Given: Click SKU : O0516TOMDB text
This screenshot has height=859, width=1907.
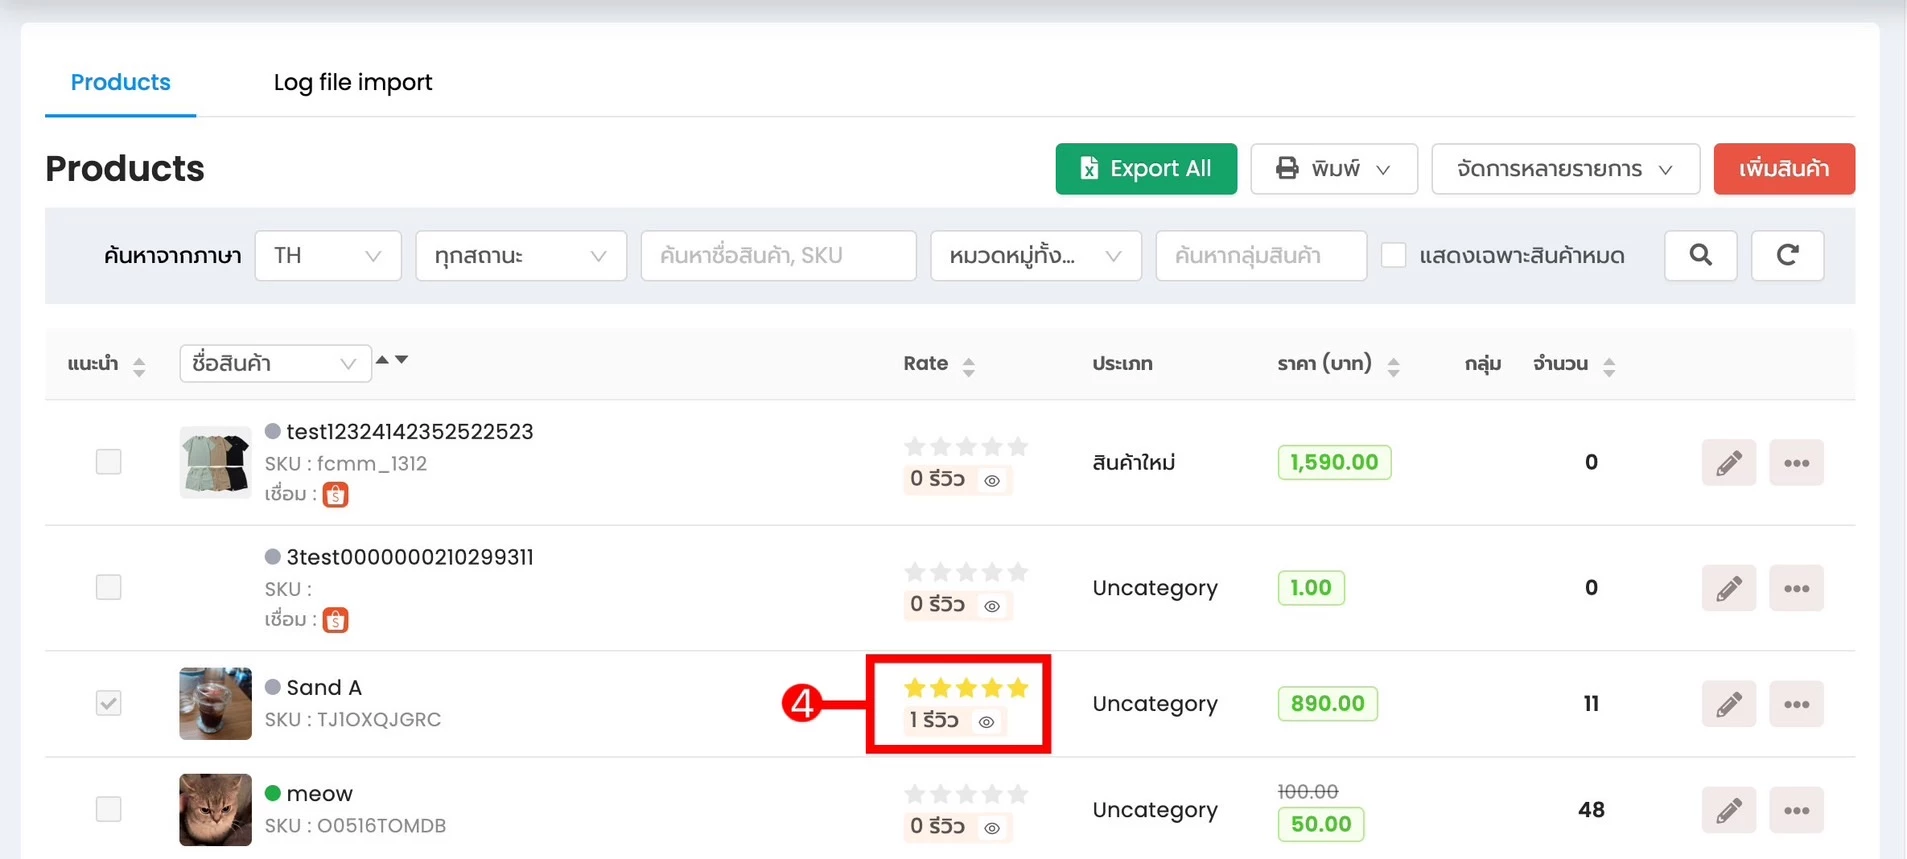Looking at the screenshot, I should (355, 825).
